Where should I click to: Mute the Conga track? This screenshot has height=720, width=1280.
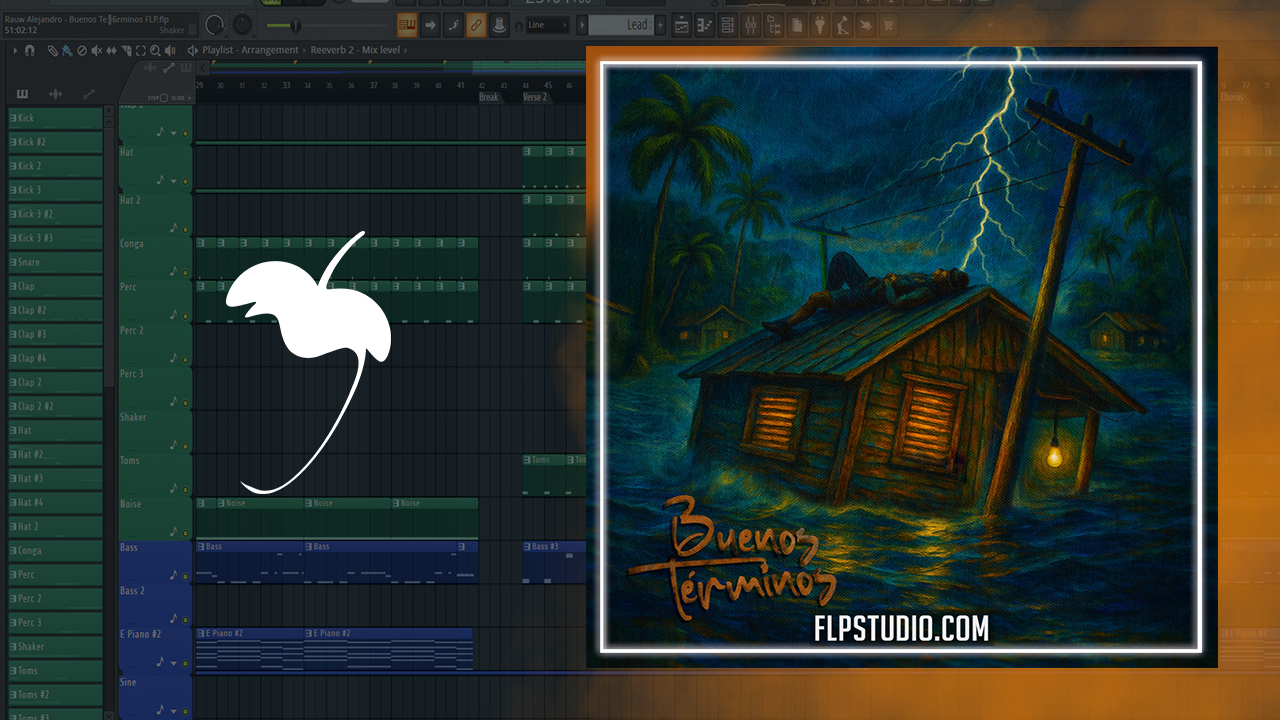(185, 272)
